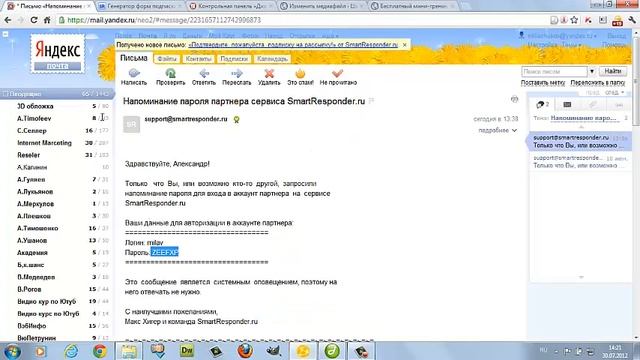
Task: Open Firefox from taskbar
Action: pyautogui.click(x=245, y=351)
